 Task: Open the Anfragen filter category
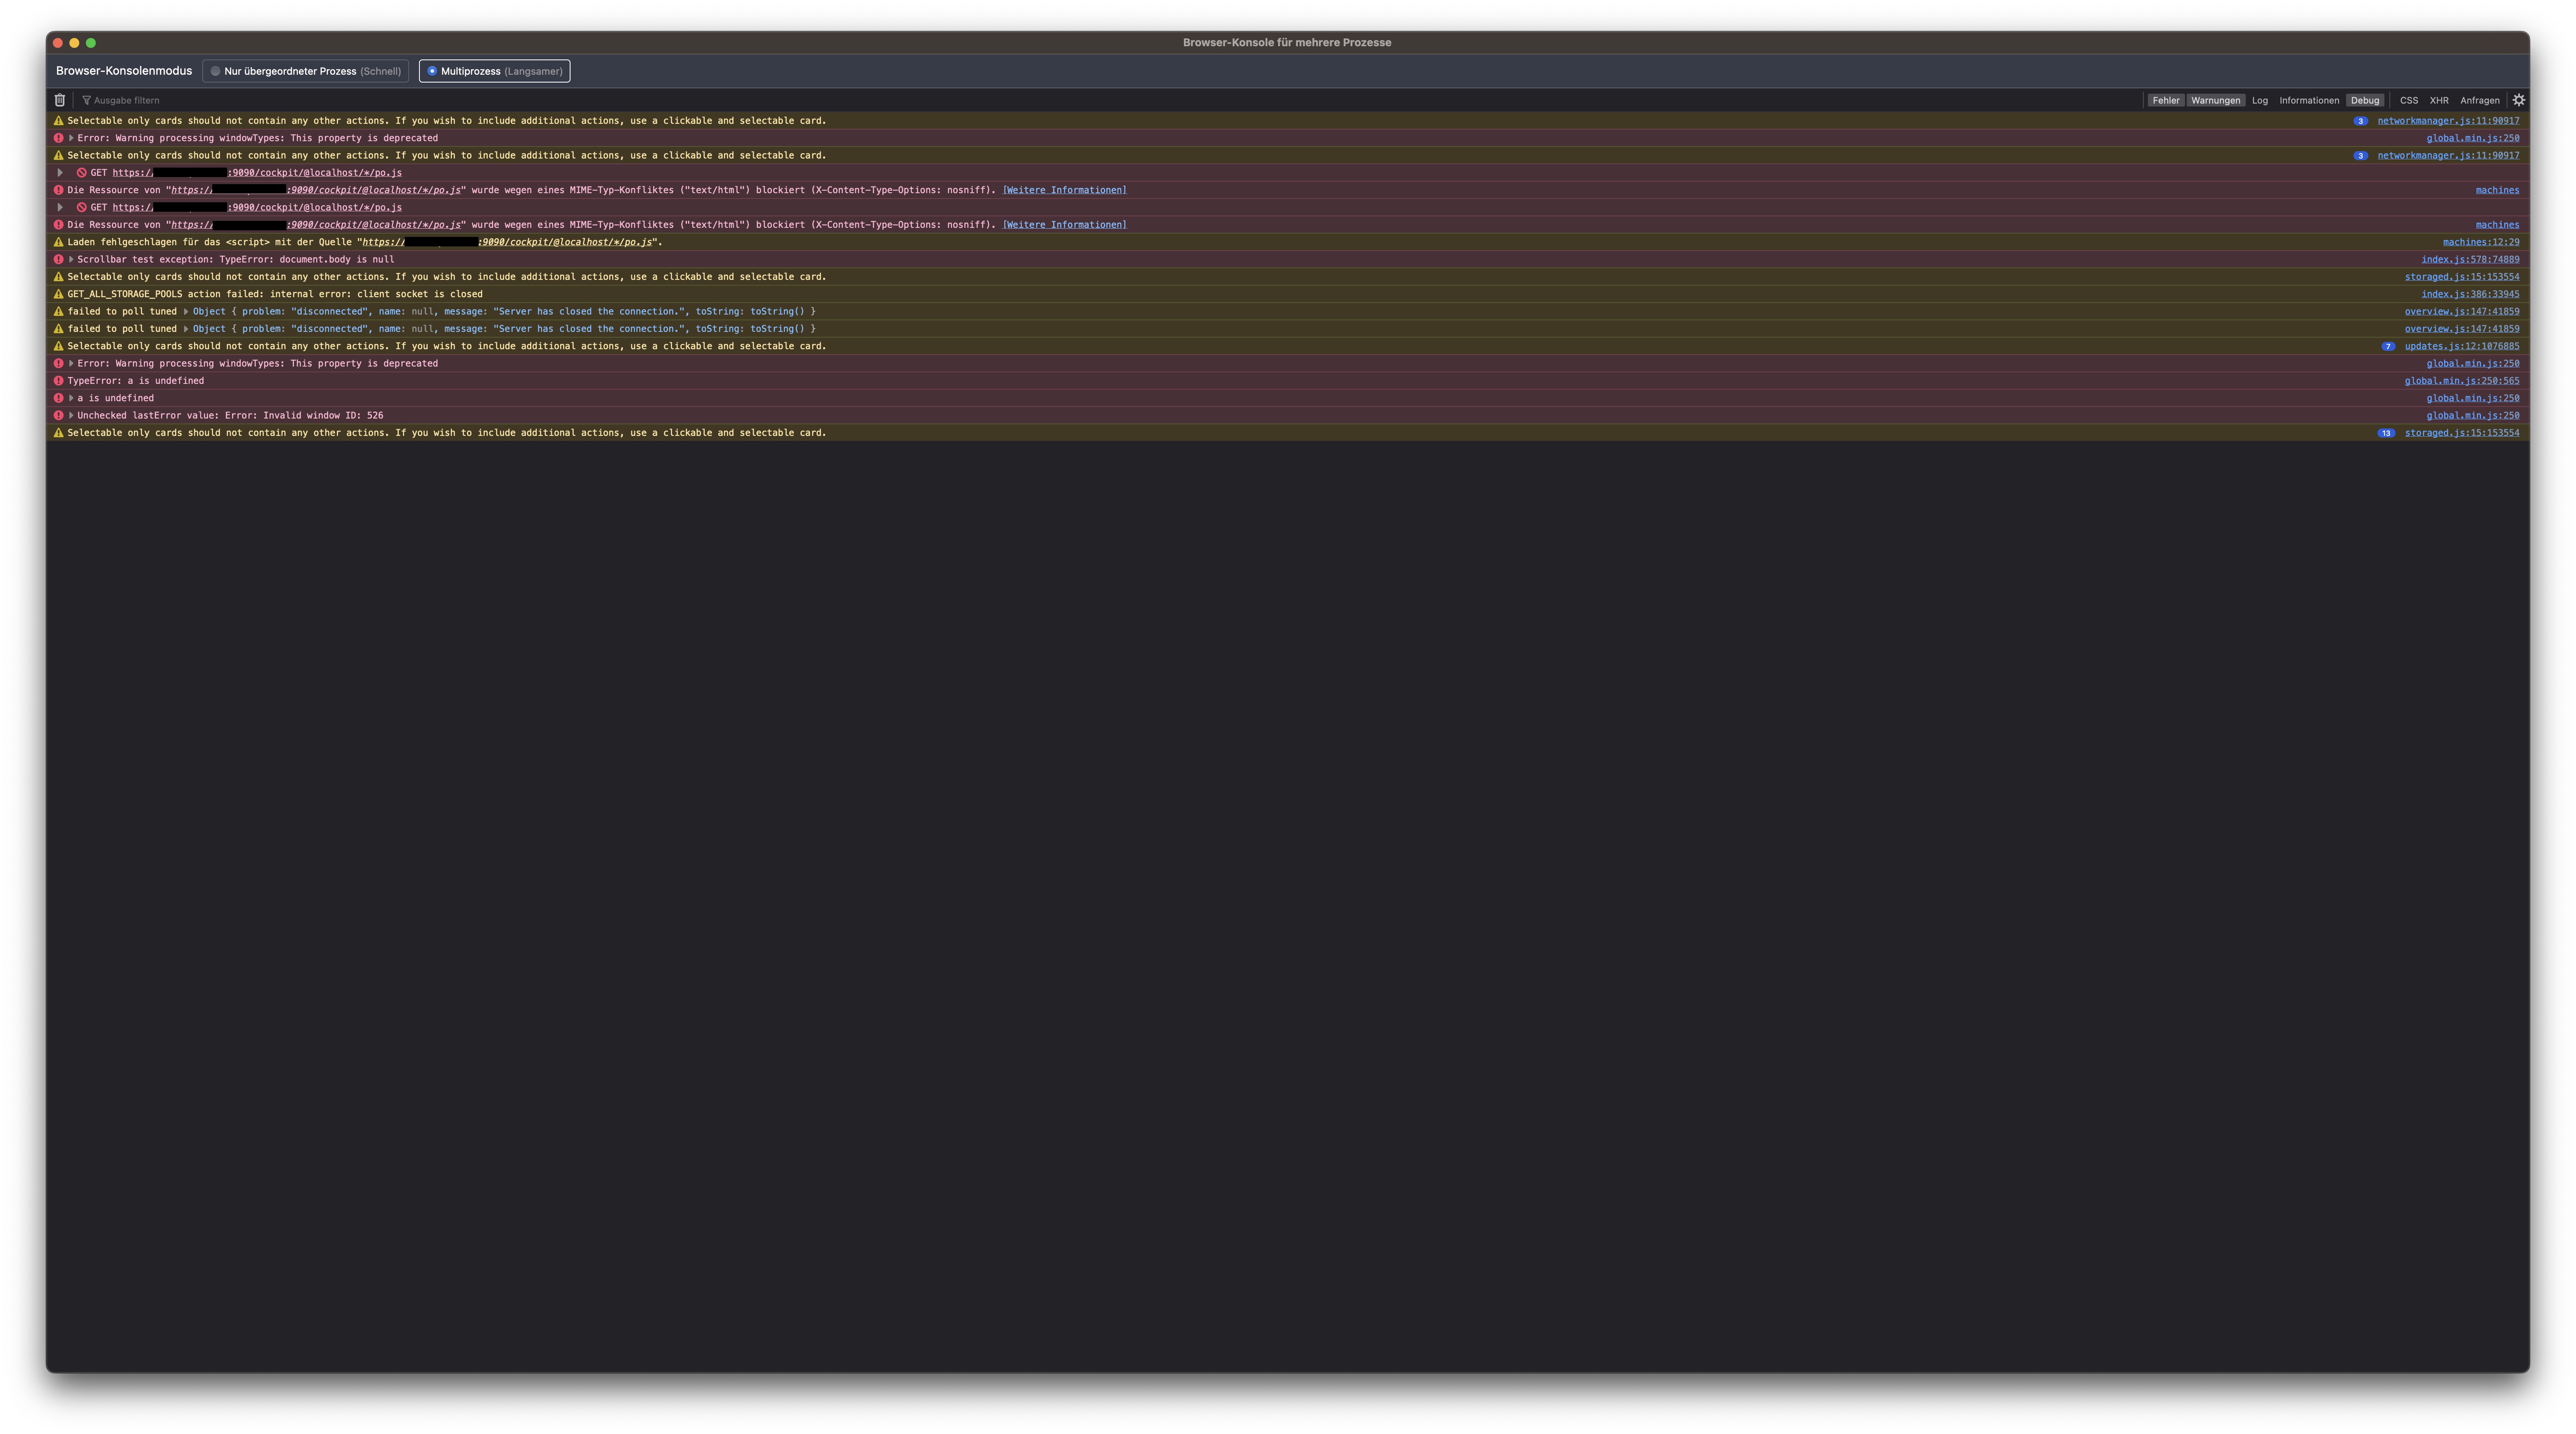tap(2482, 100)
